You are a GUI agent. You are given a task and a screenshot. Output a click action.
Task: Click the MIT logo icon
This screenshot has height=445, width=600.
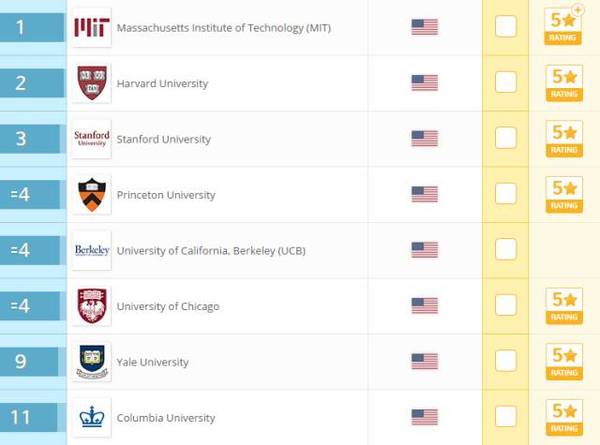92,27
